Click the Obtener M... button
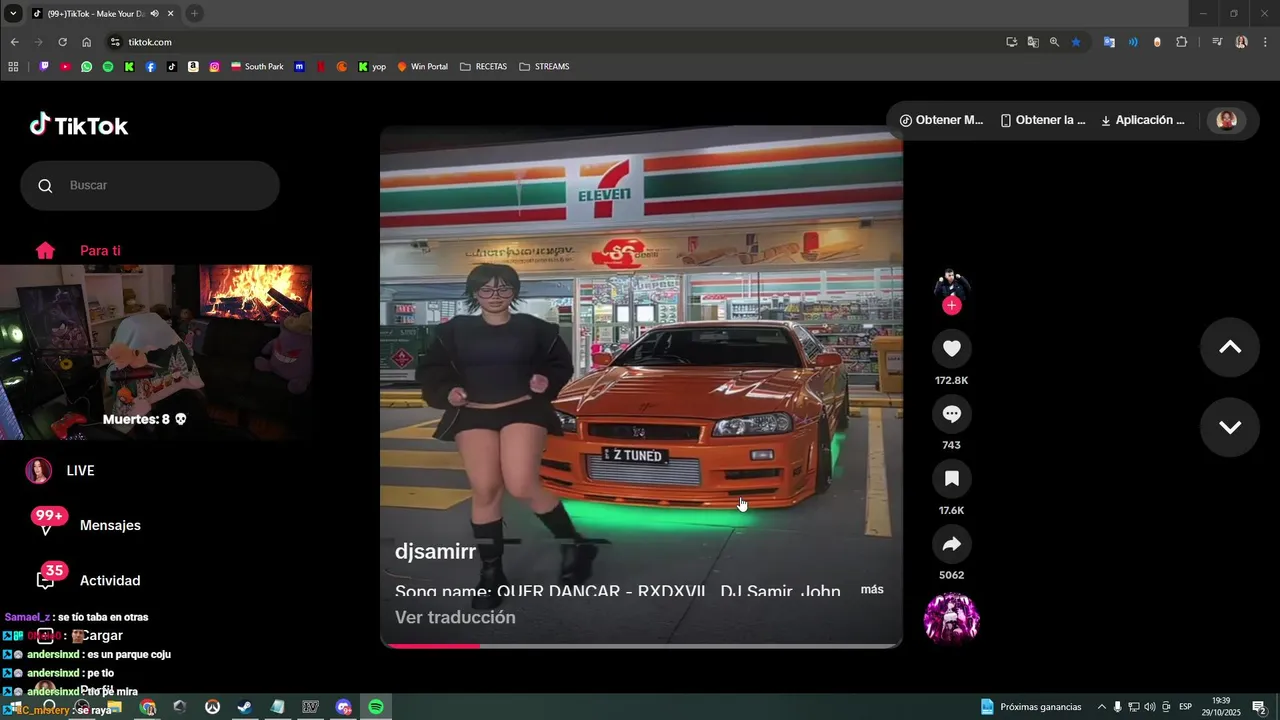The height and width of the screenshot is (720, 1280). [942, 120]
